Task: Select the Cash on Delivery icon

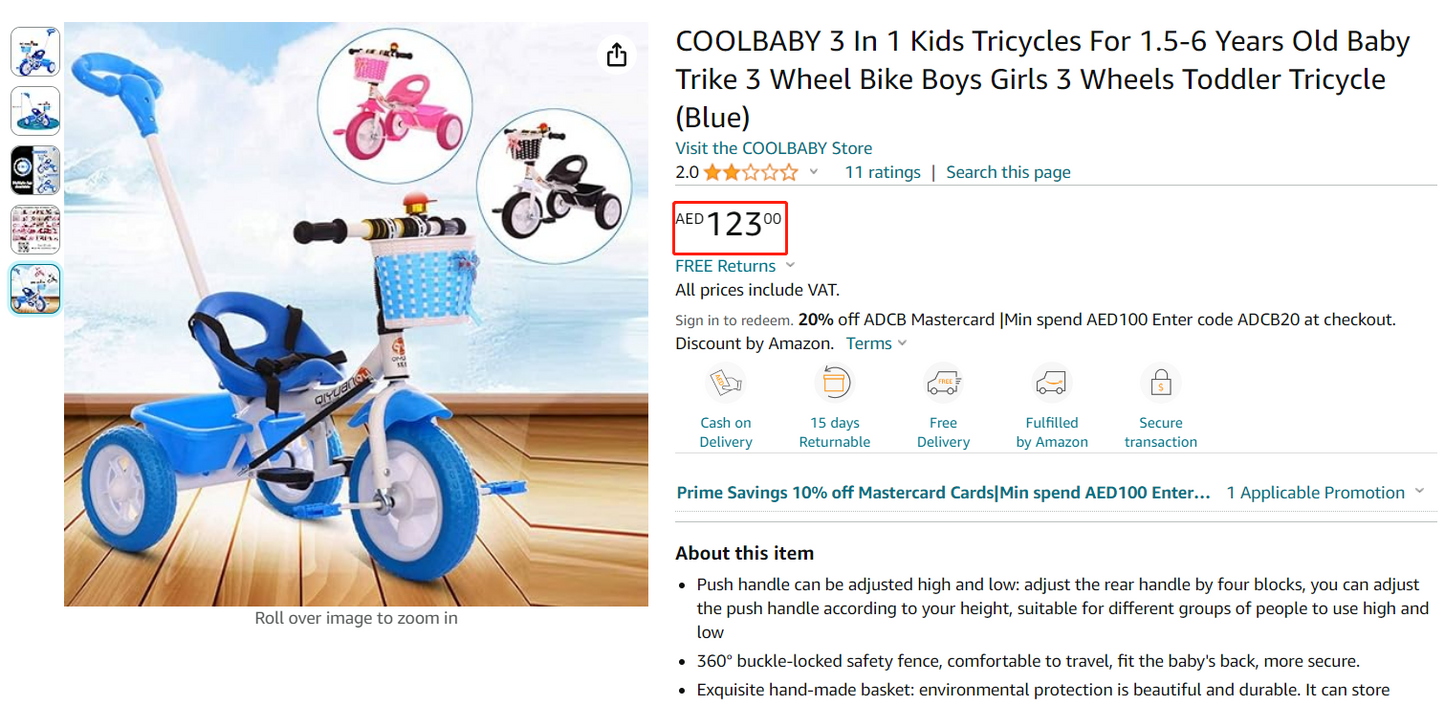Action: click(725, 382)
